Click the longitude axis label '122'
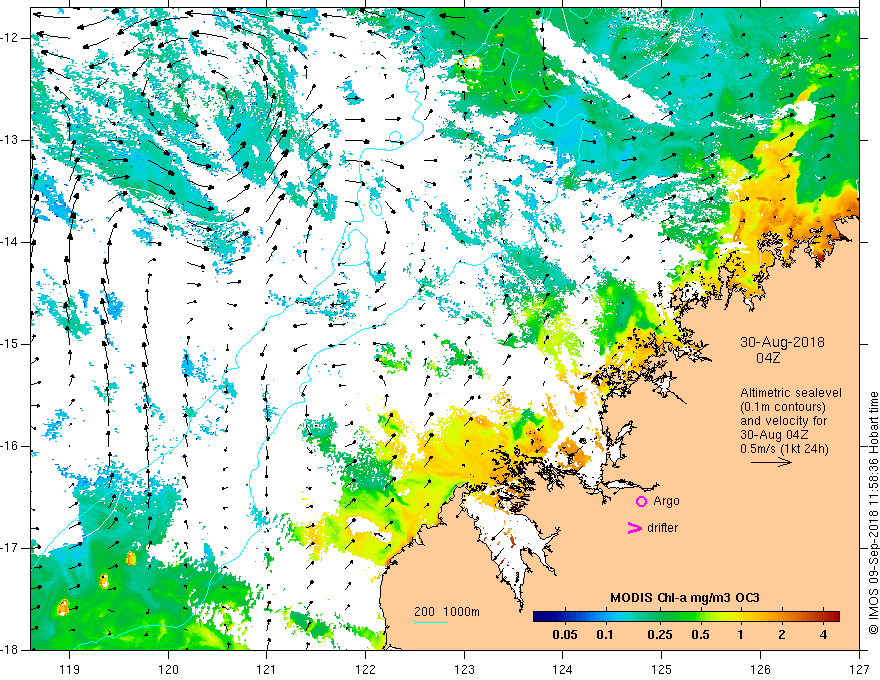The image size is (880, 680). point(365,669)
